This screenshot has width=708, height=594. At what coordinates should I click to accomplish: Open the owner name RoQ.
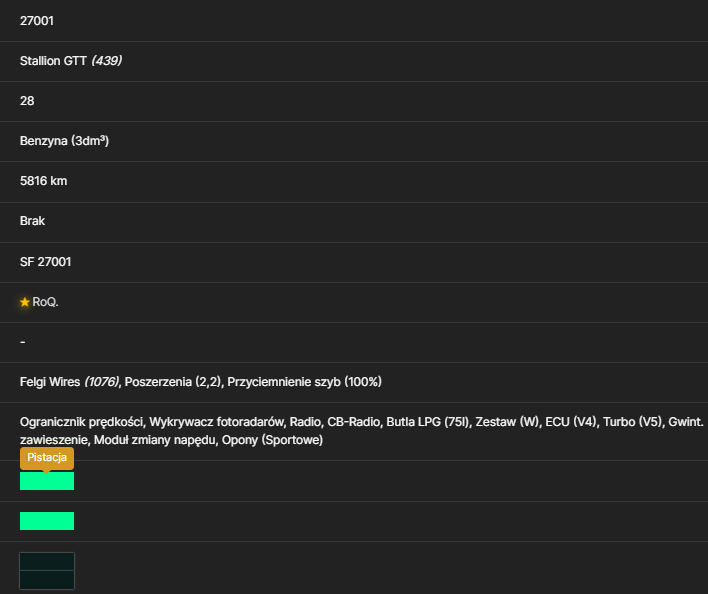(45, 302)
